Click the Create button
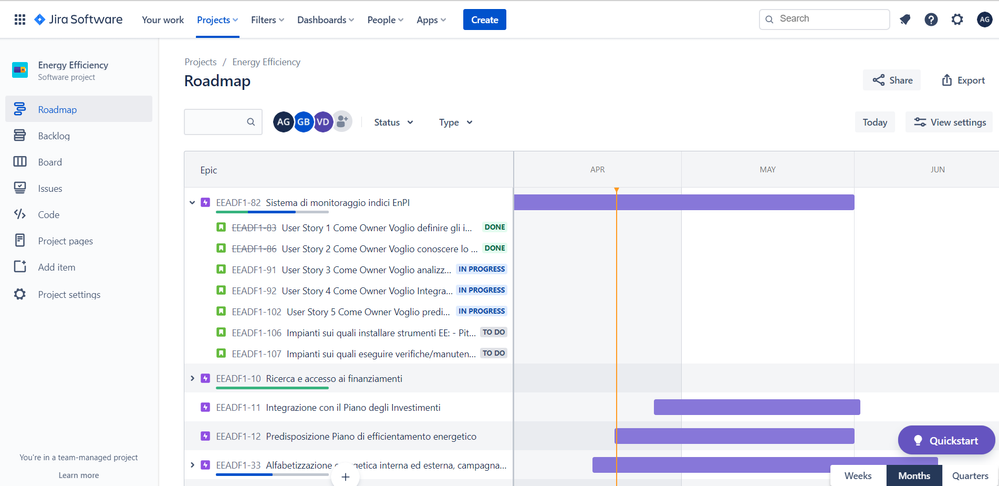This screenshot has height=486, width=999. tap(484, 20)
